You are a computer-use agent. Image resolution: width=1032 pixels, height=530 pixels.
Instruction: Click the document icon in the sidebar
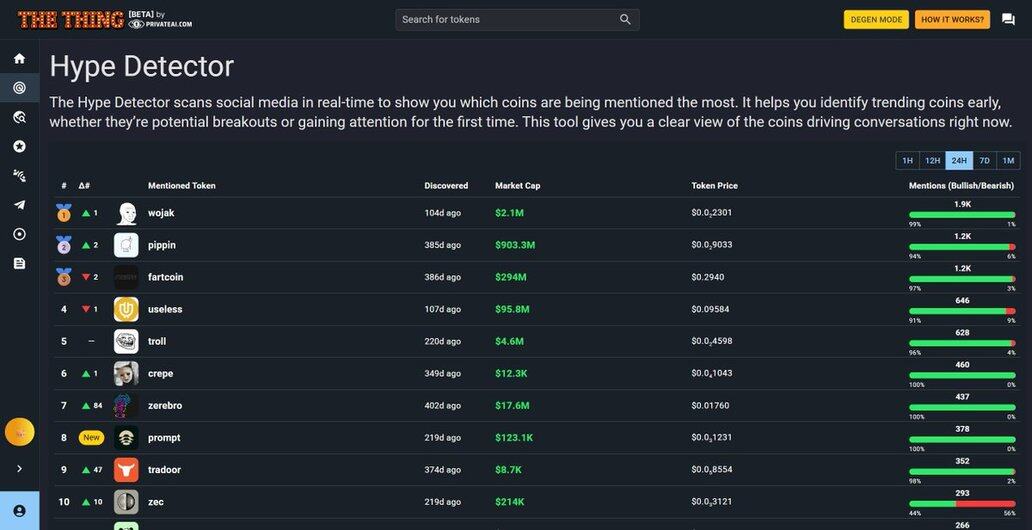[x=19, y=263]
